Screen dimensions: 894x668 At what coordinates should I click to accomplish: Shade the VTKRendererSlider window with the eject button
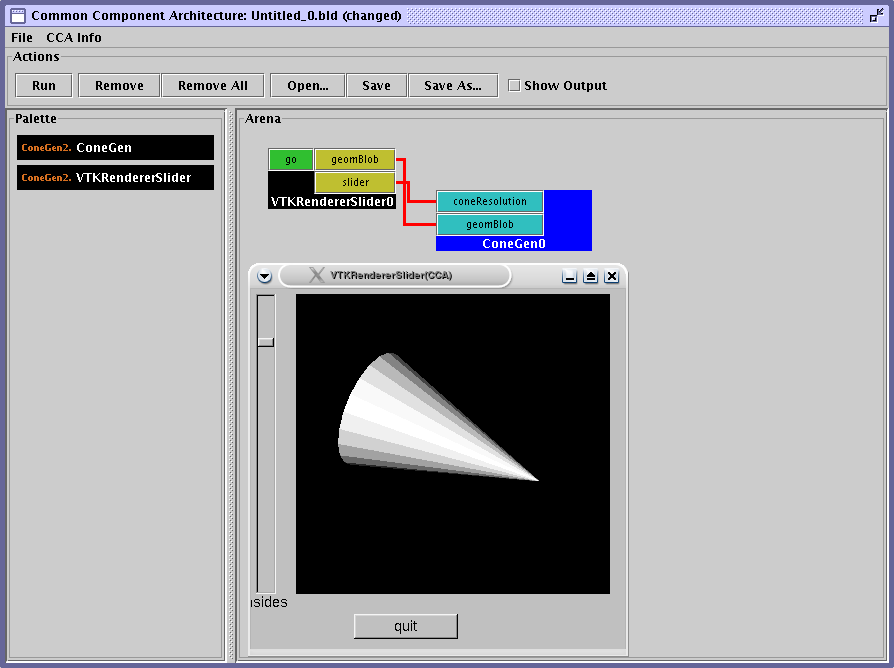pos(590,276)
